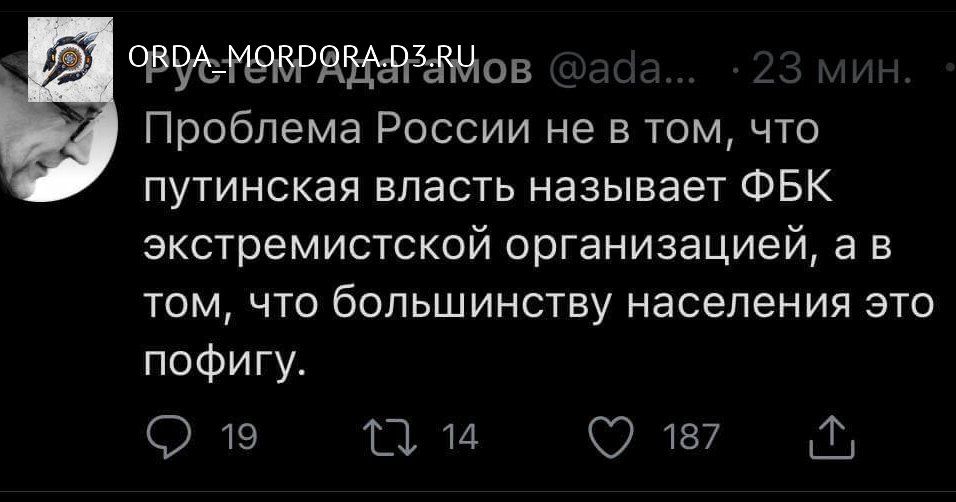Click the like count 187

point(692,437)
